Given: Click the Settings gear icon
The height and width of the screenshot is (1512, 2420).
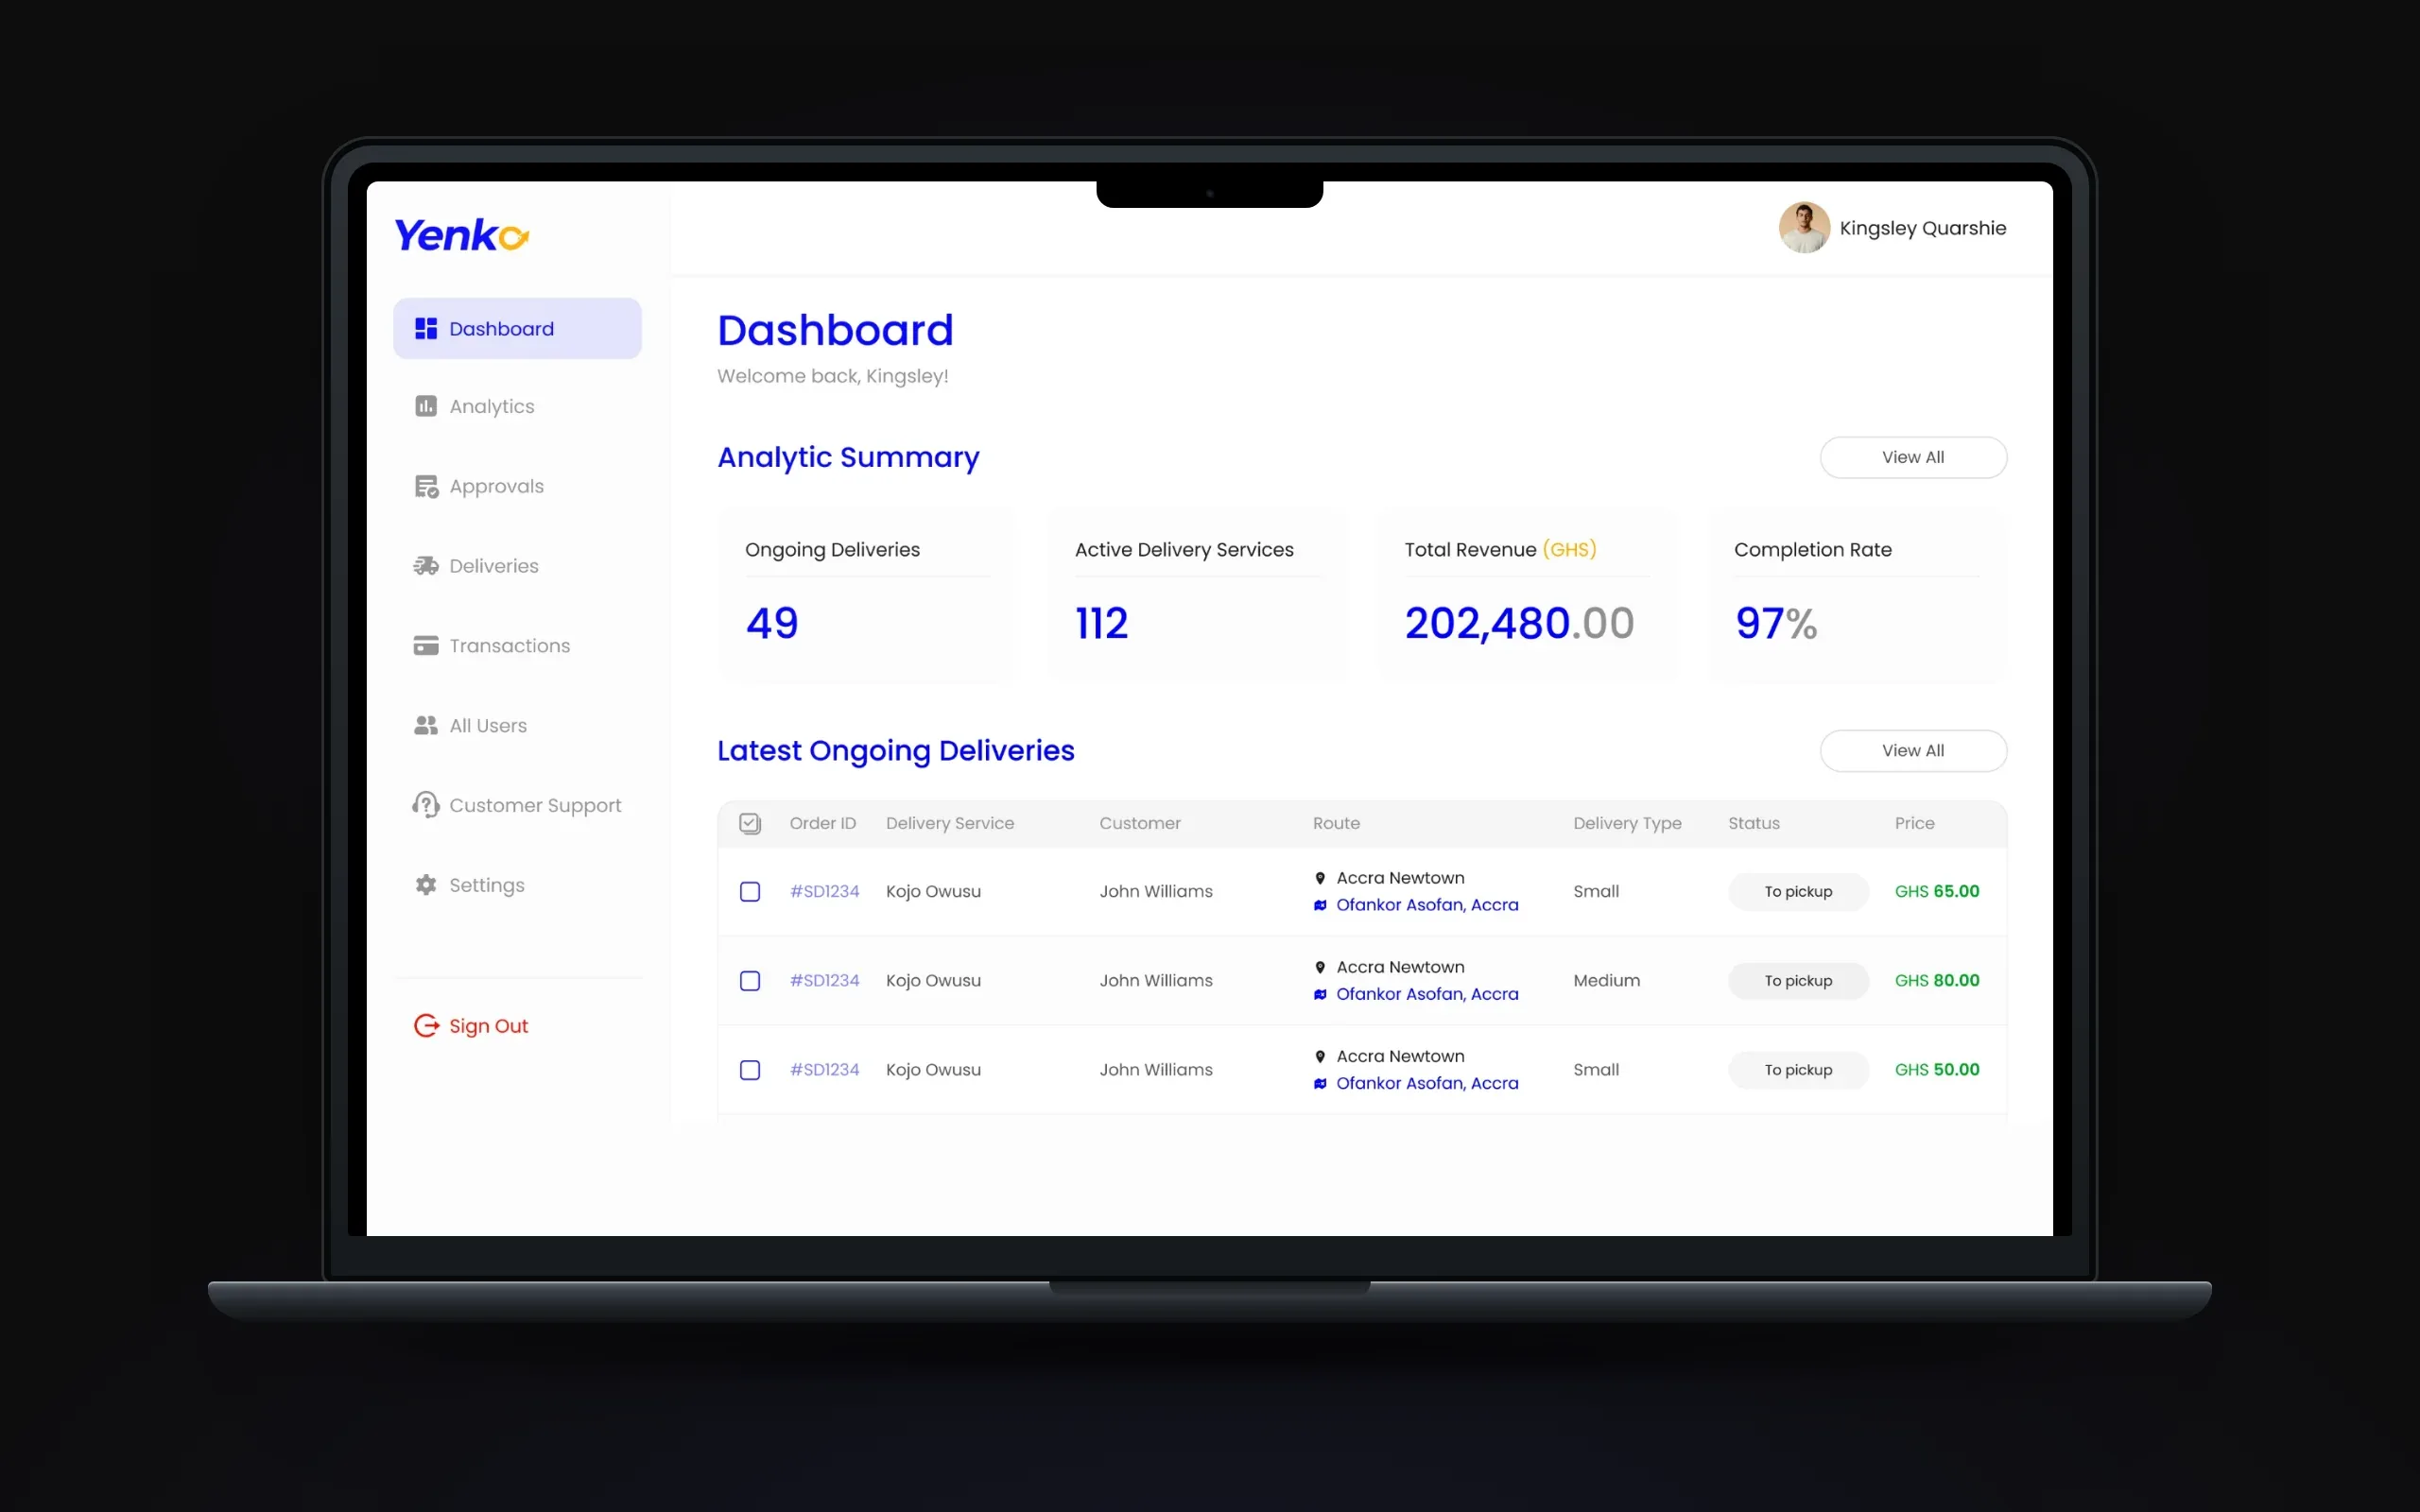Looking at the screenshot, I should (x=426, y=885).
